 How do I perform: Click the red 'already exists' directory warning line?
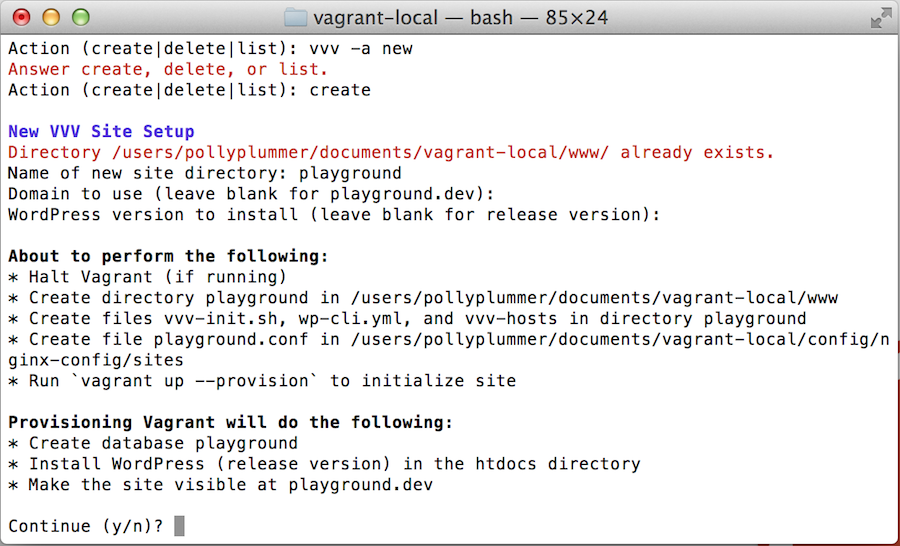(x=391, y=153)
